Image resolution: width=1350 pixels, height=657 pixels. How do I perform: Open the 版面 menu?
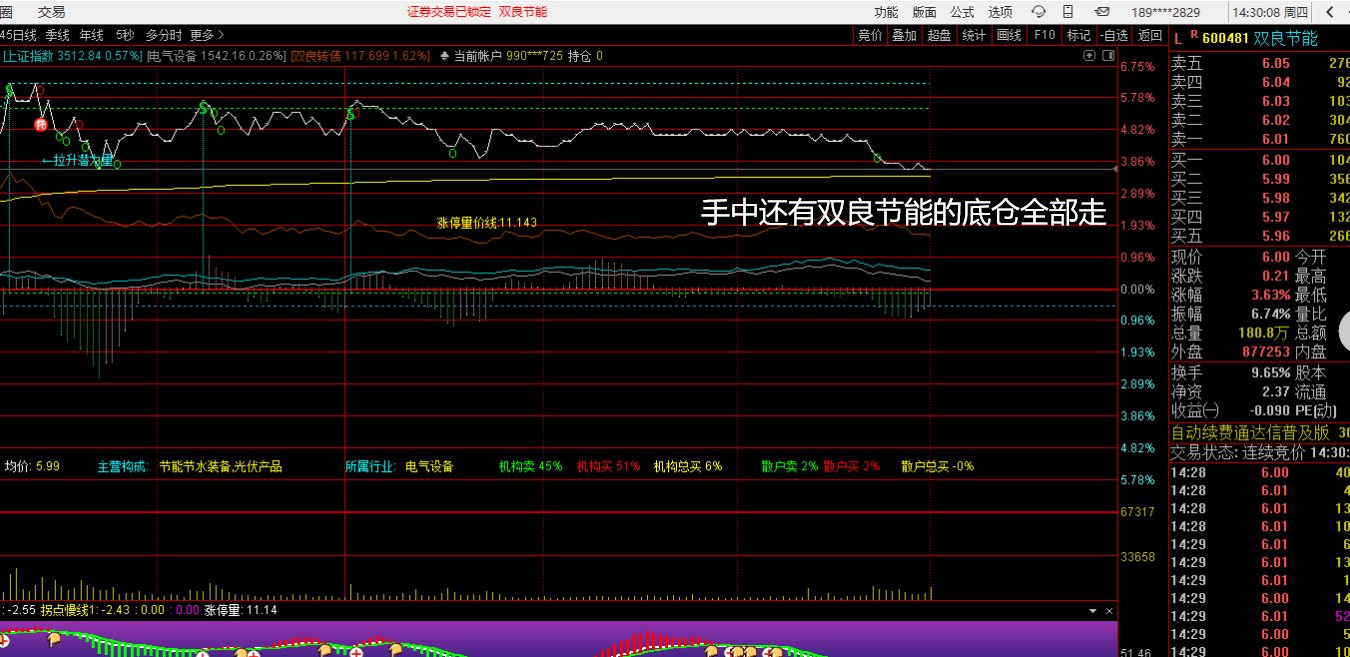[924, 12]
